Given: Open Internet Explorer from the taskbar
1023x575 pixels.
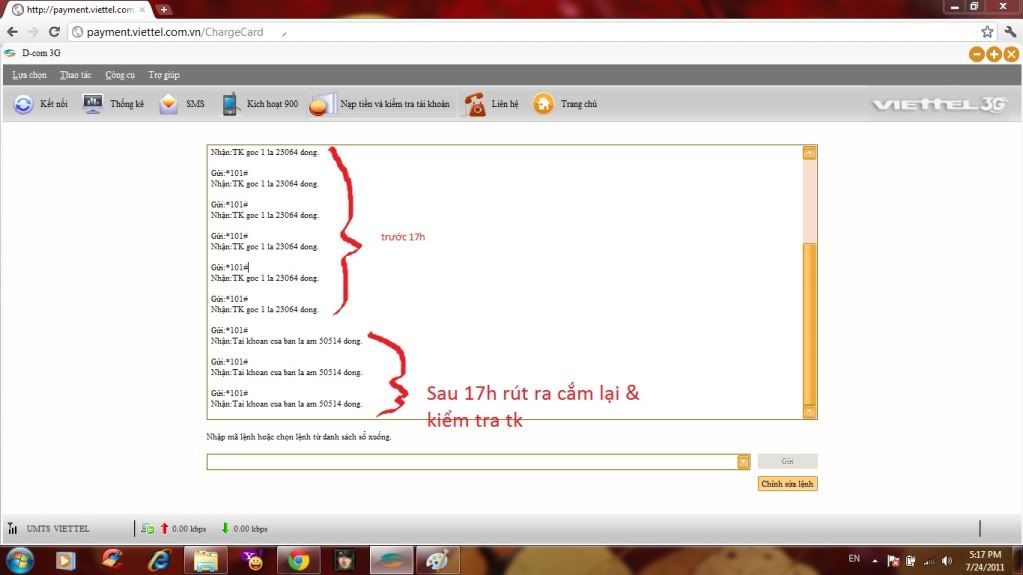Looking at the screenshot, I should 158,559.
